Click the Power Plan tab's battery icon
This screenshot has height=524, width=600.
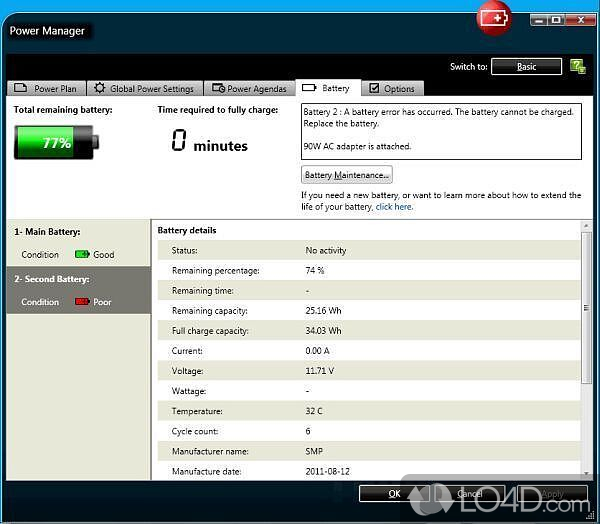pos(20,88)
